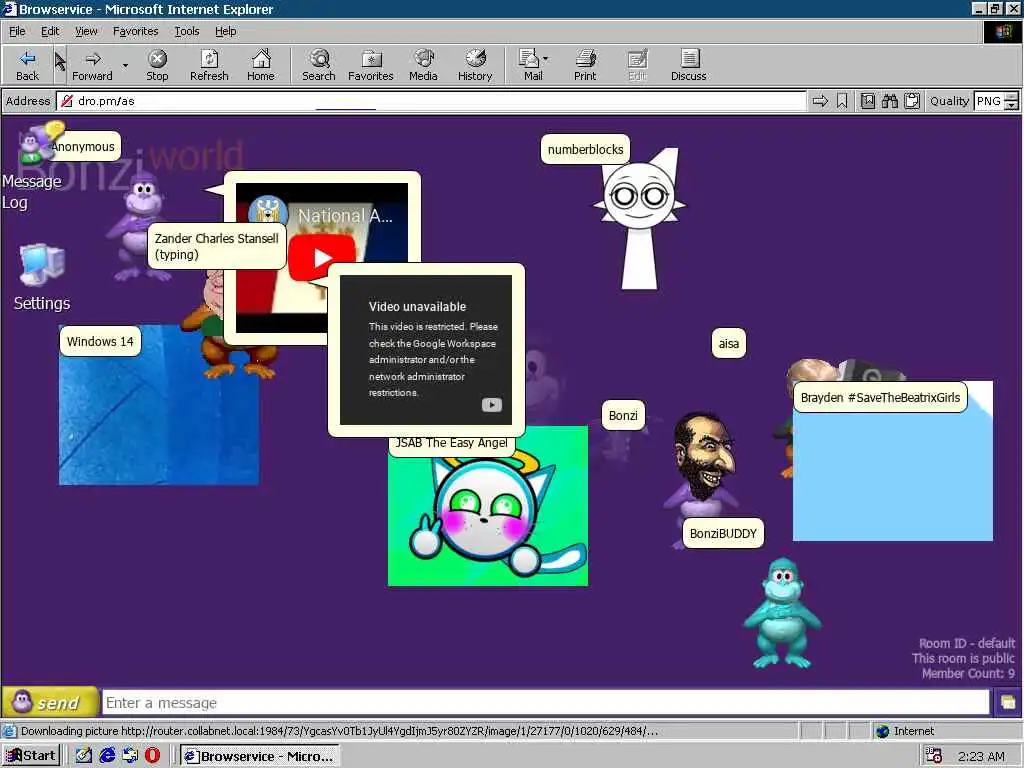
Task: Click the bookmark icon next to Go arrow
Action: tap(842, 101)
